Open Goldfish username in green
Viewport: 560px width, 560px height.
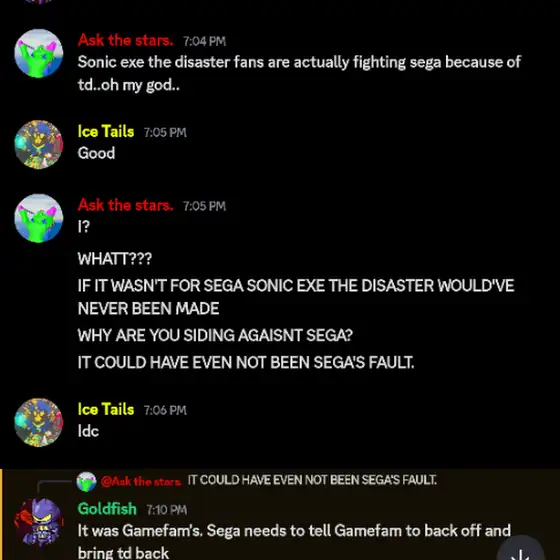107,509
